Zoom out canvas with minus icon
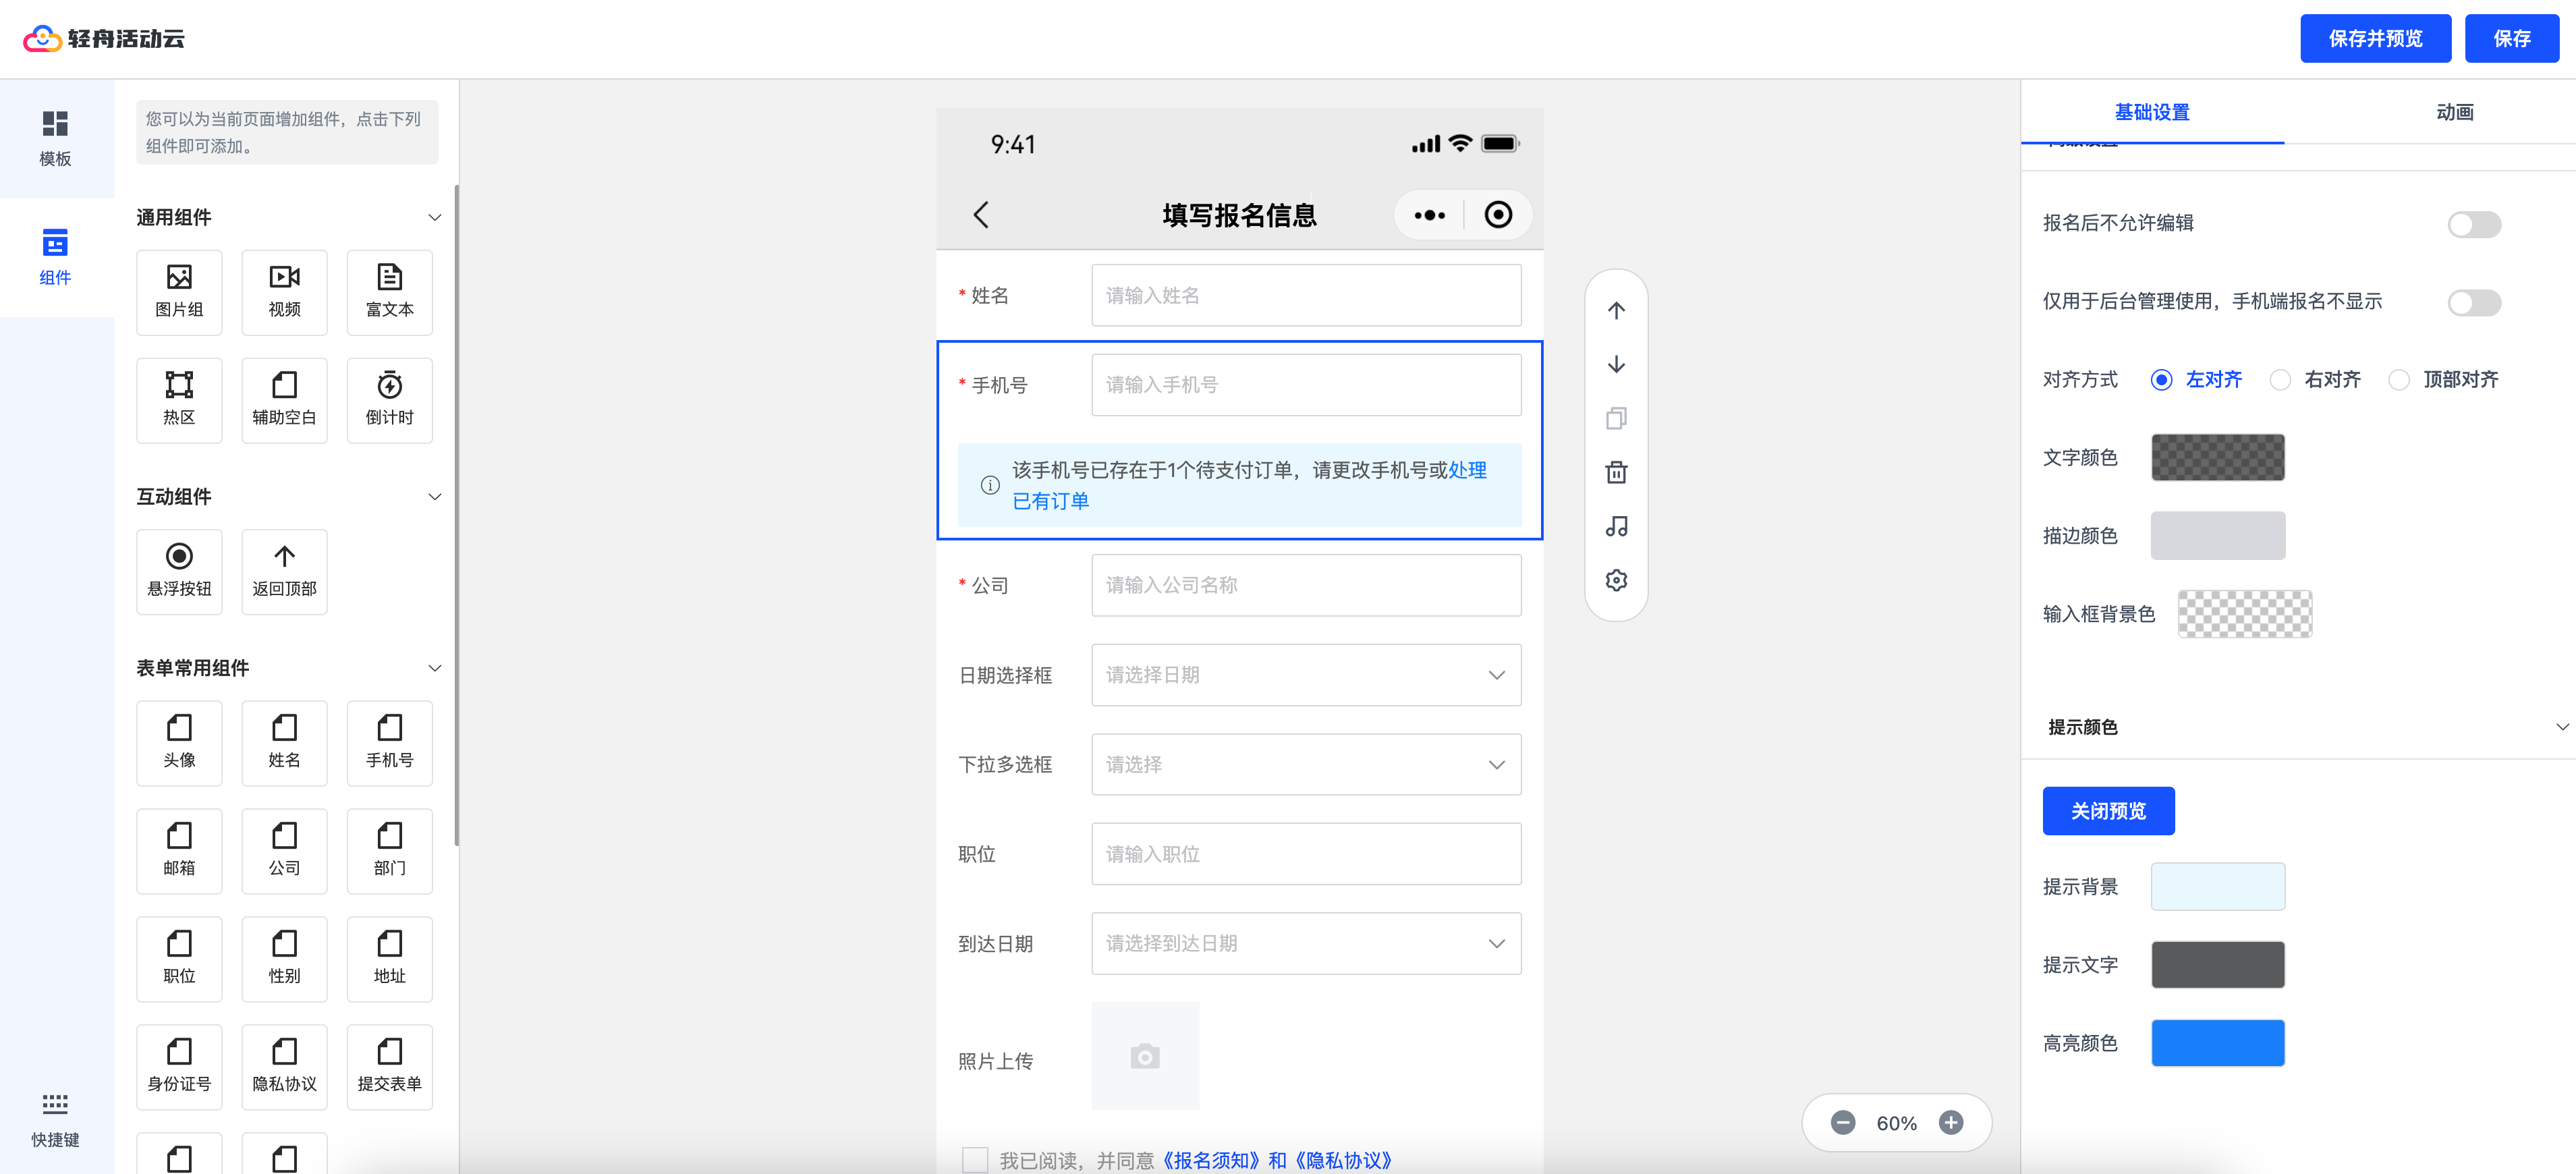 [x=1843, y=1122]
